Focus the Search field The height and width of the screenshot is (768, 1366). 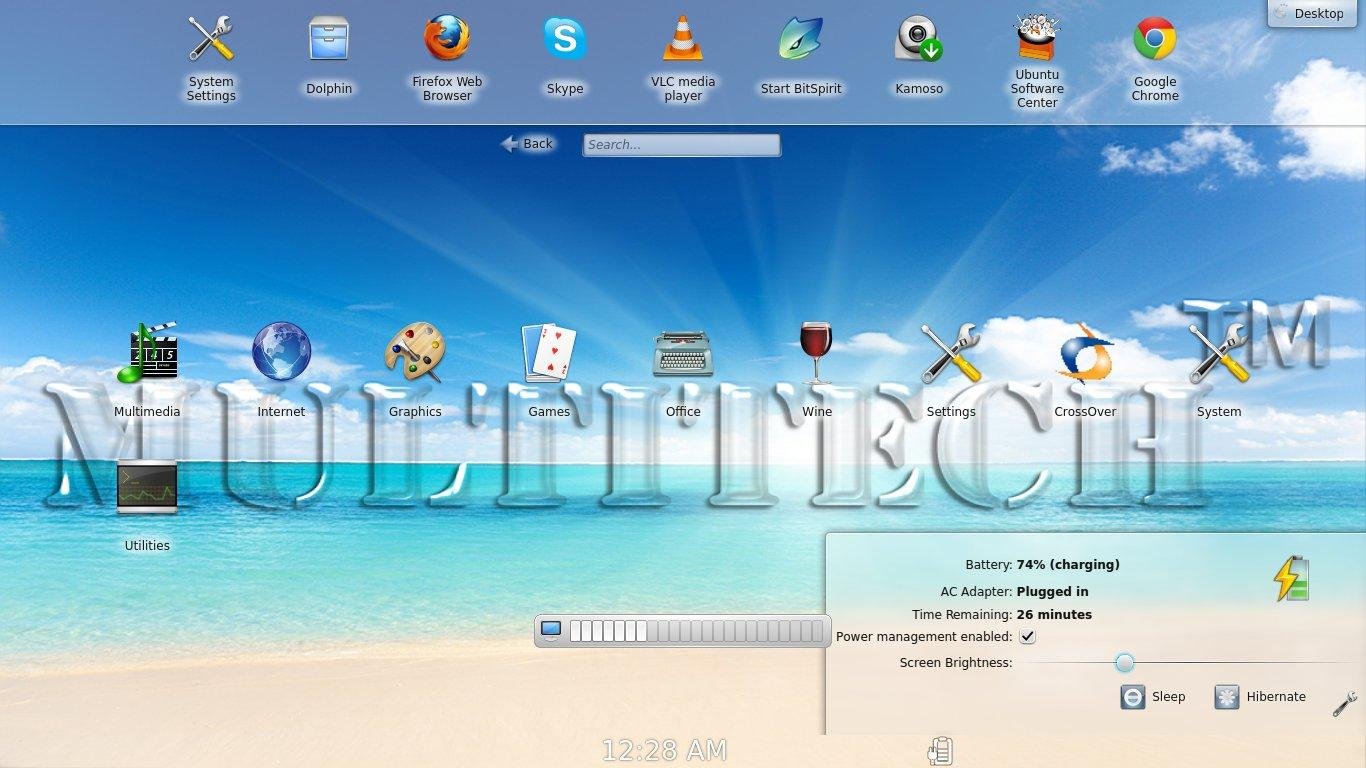681,145
